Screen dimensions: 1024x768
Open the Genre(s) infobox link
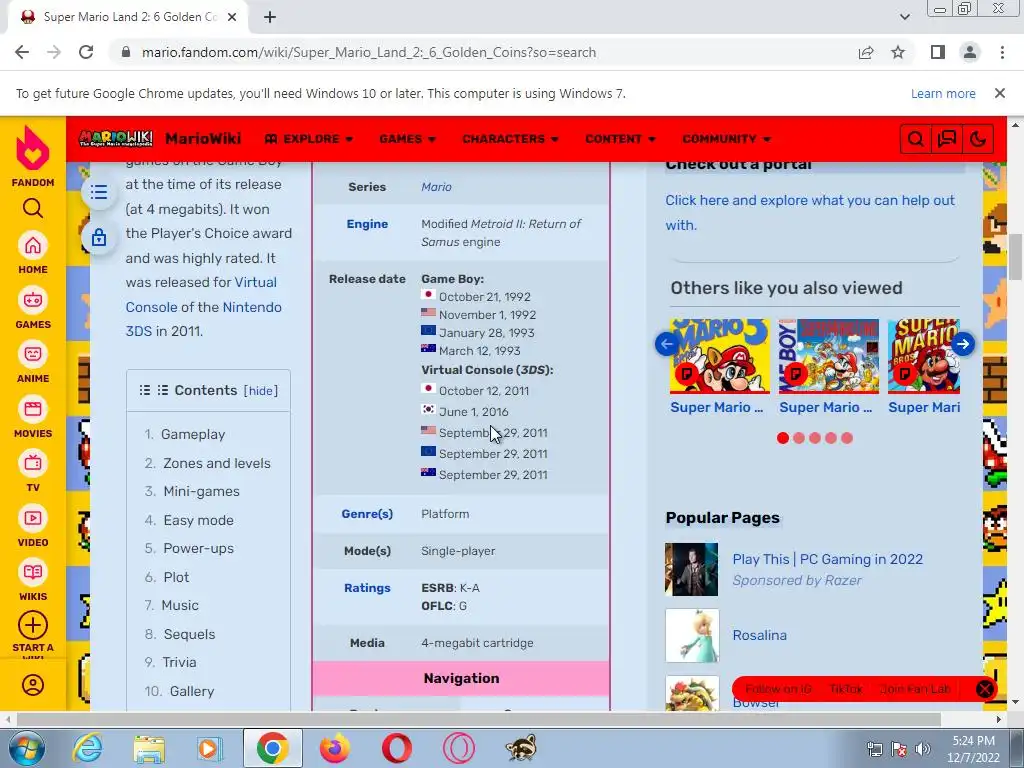coord(367,514)
